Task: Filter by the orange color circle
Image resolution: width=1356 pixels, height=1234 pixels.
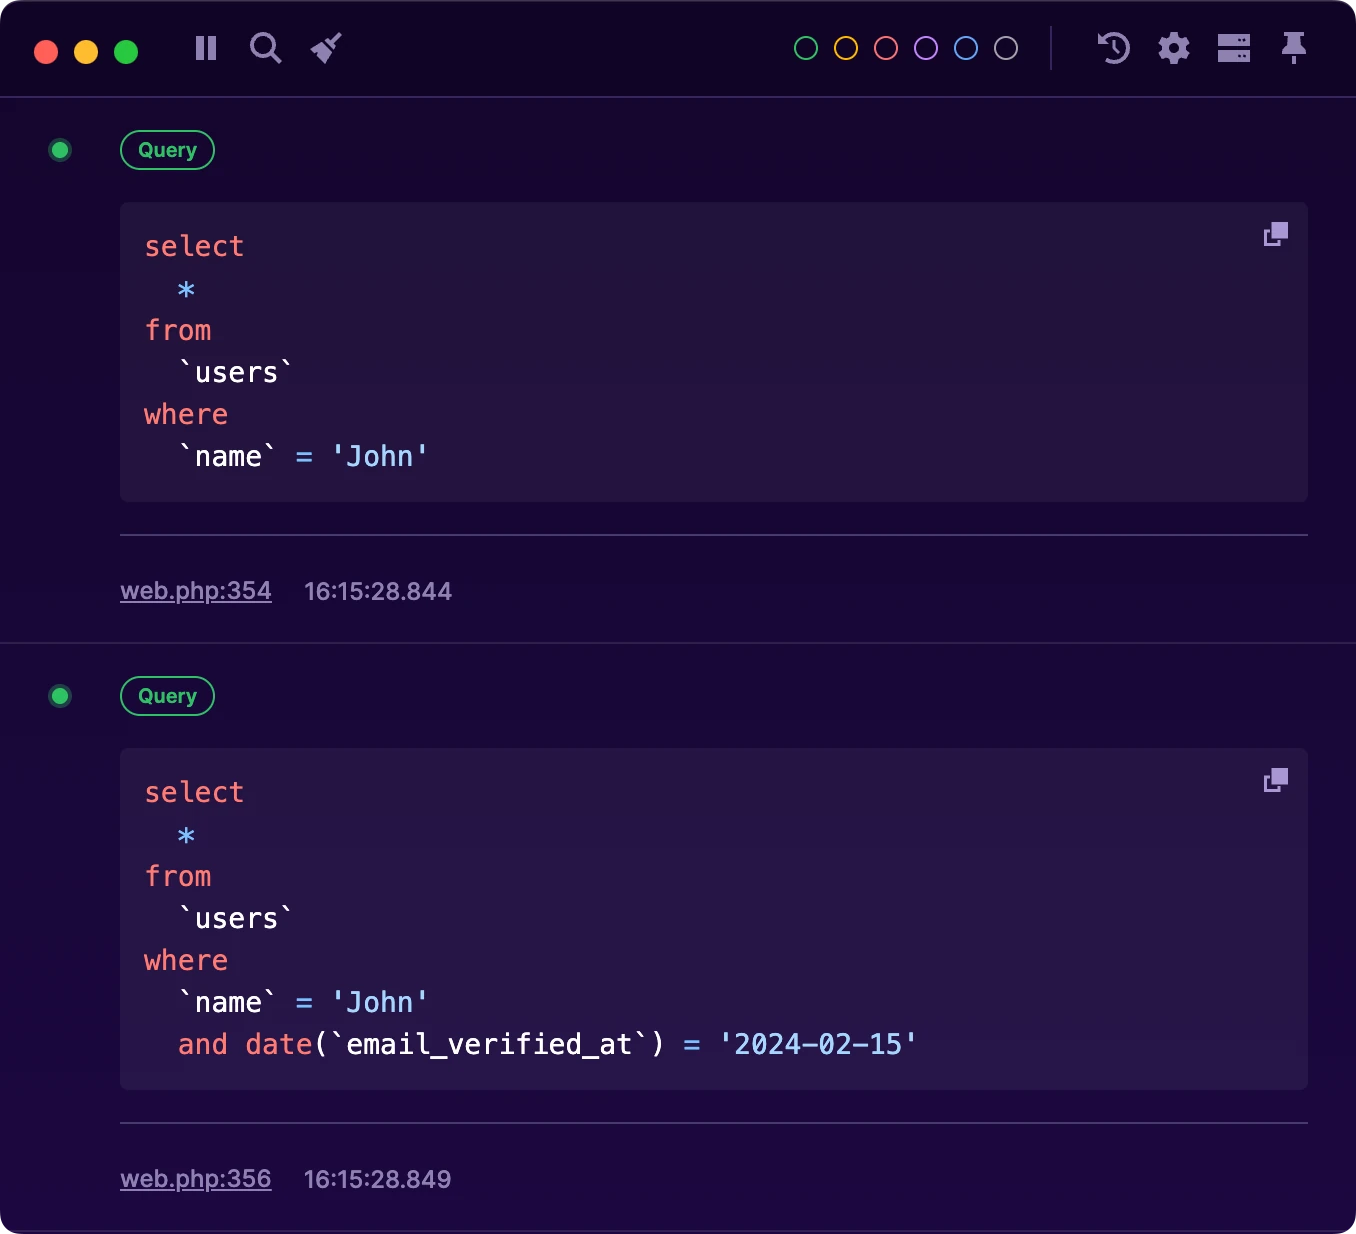Action: [x=846, y=48]
